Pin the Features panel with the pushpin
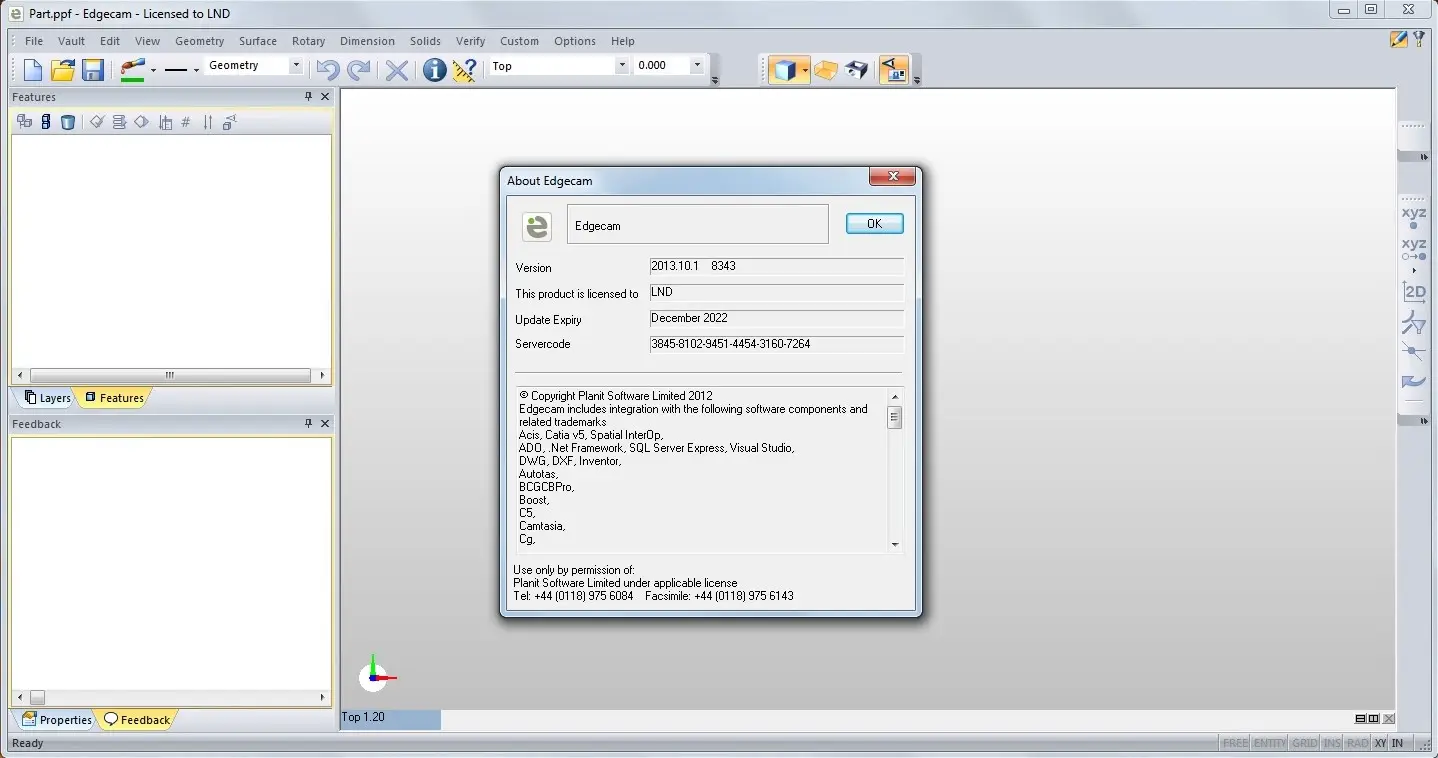Image resolution: width=1438 pixels, height=758 pixels. 308,96
